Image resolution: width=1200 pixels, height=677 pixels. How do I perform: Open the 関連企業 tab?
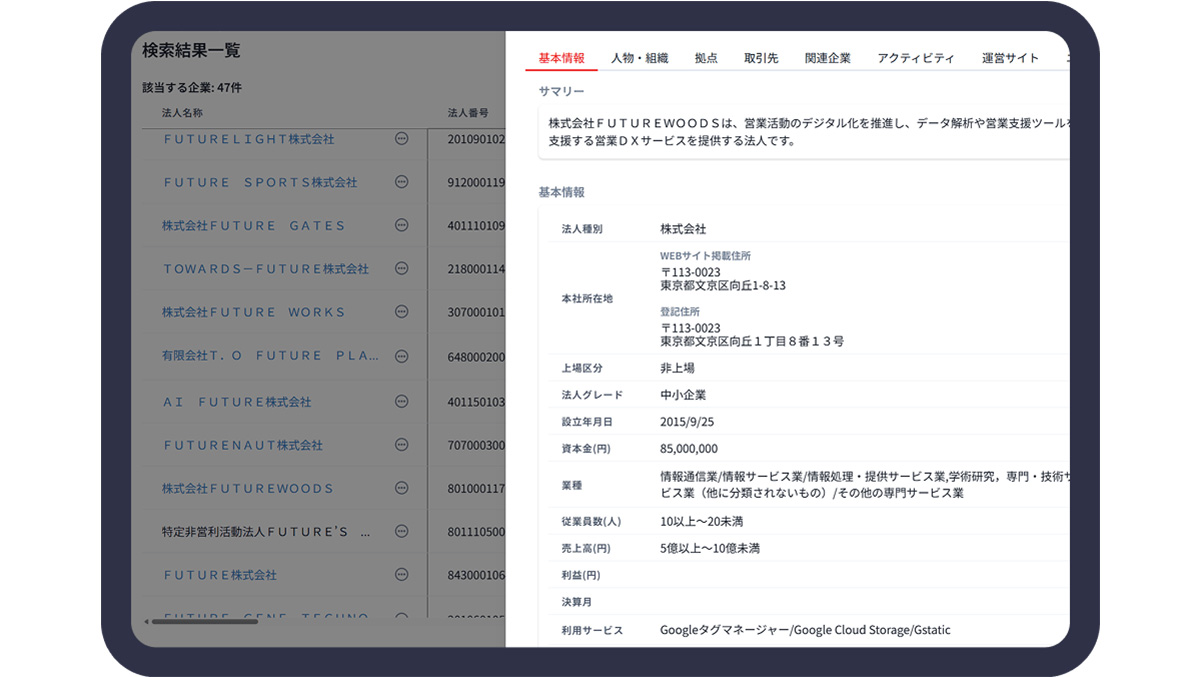[x=828, y=57]
